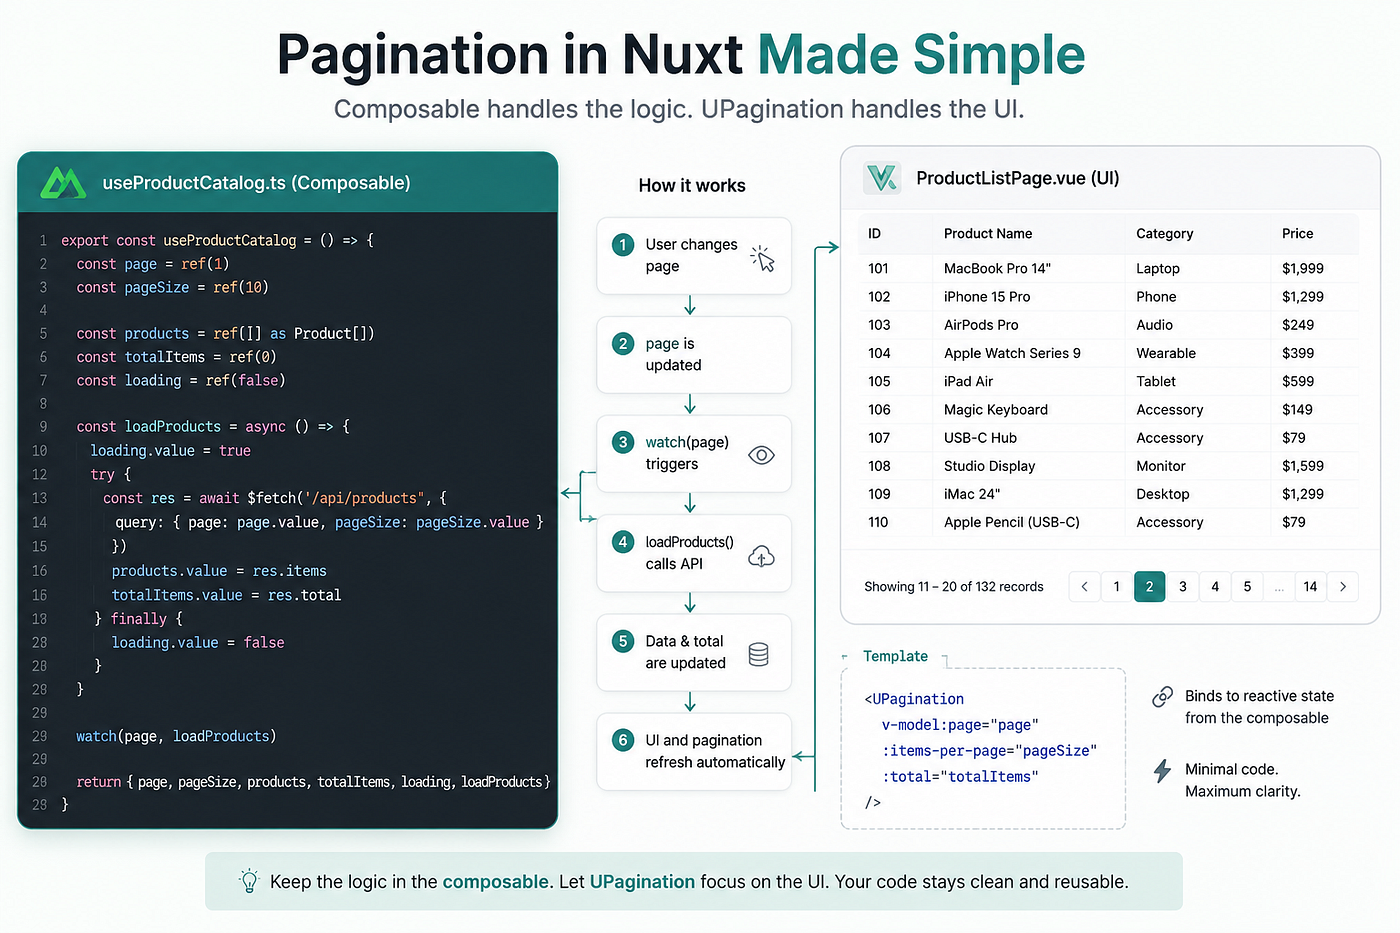
Task: Select page 1 in pagination
Action: [1117, 587]
